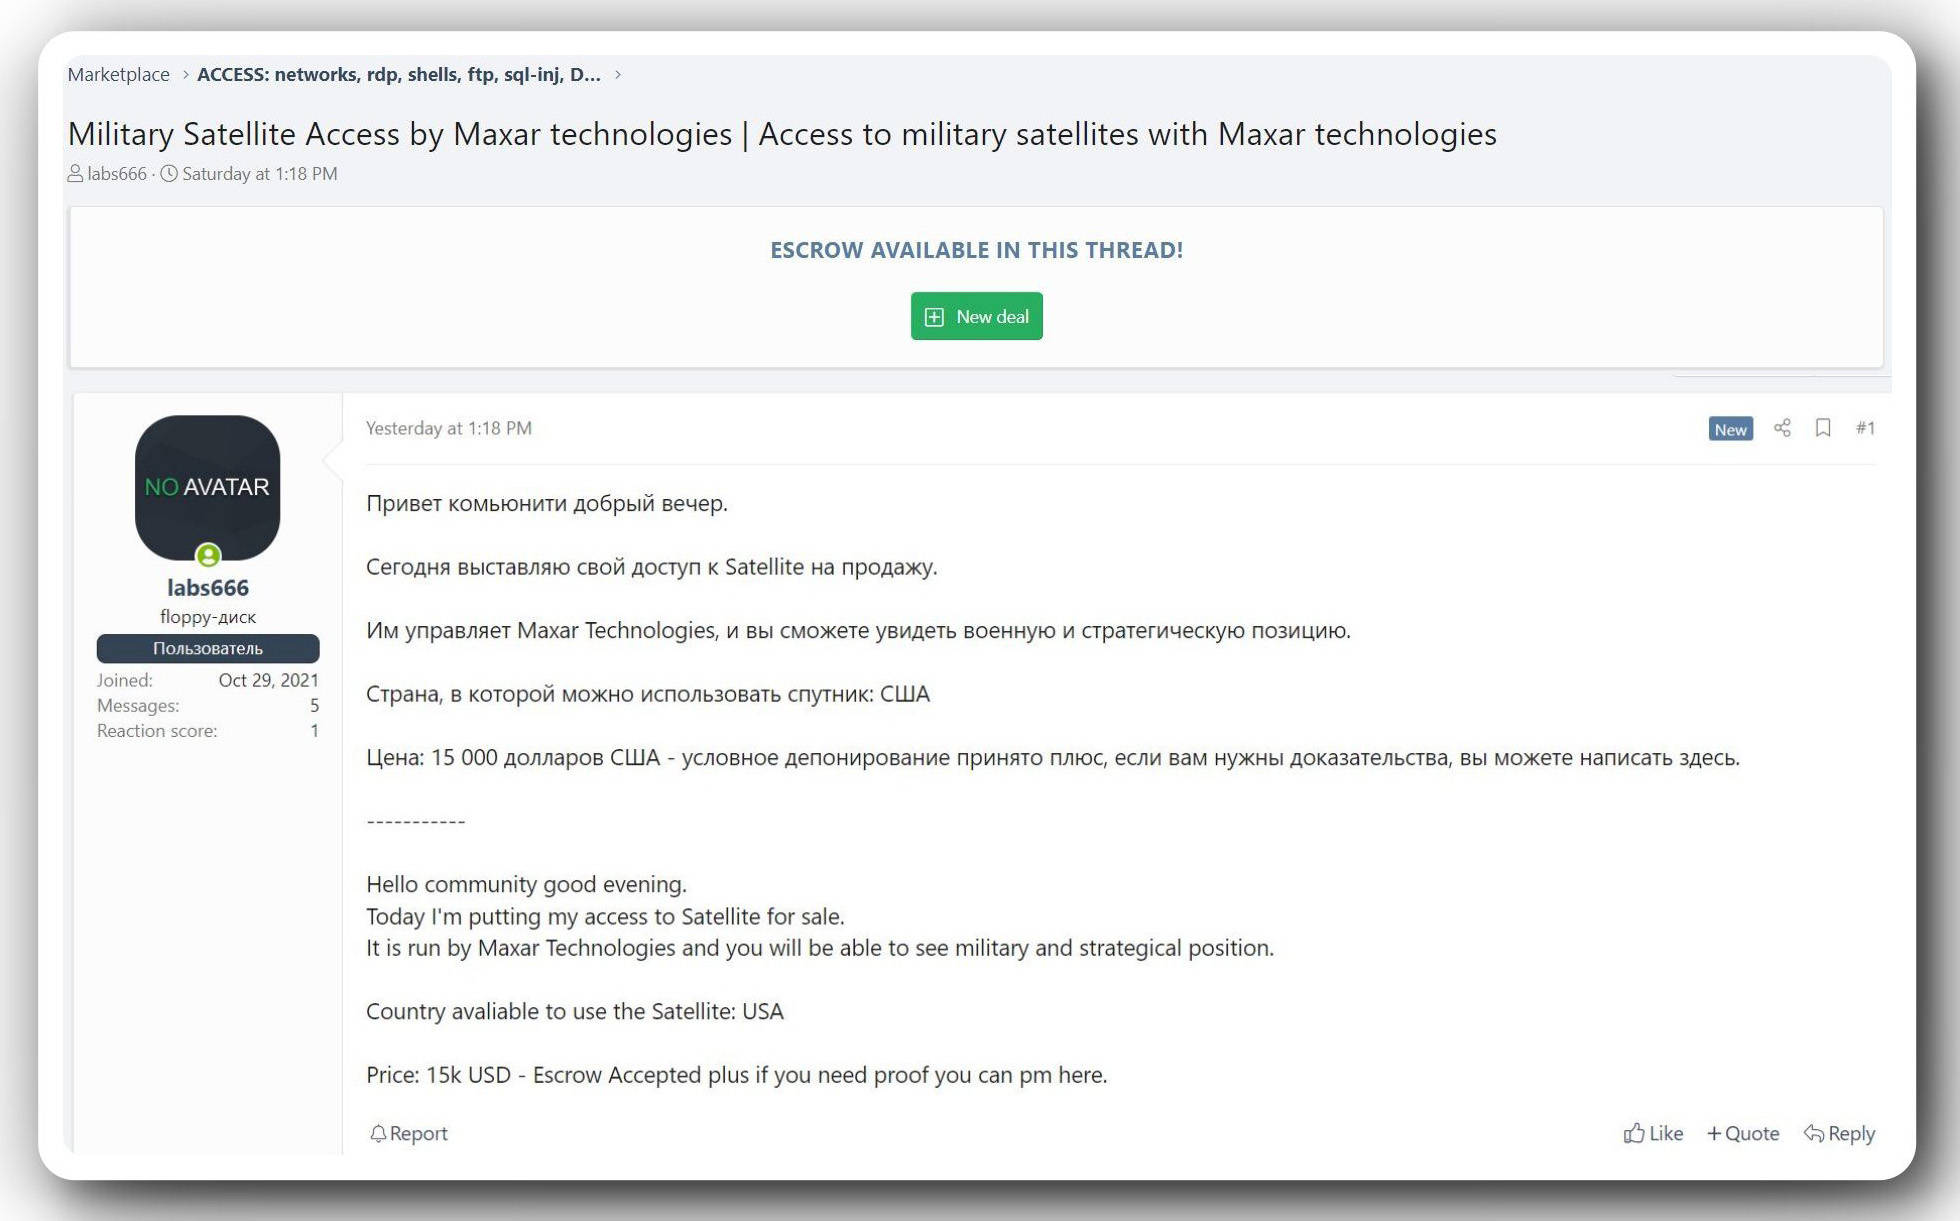Click the line 'It is run by Maxar Technologies'
The image size is (1960, 1221).
(820, 948)
